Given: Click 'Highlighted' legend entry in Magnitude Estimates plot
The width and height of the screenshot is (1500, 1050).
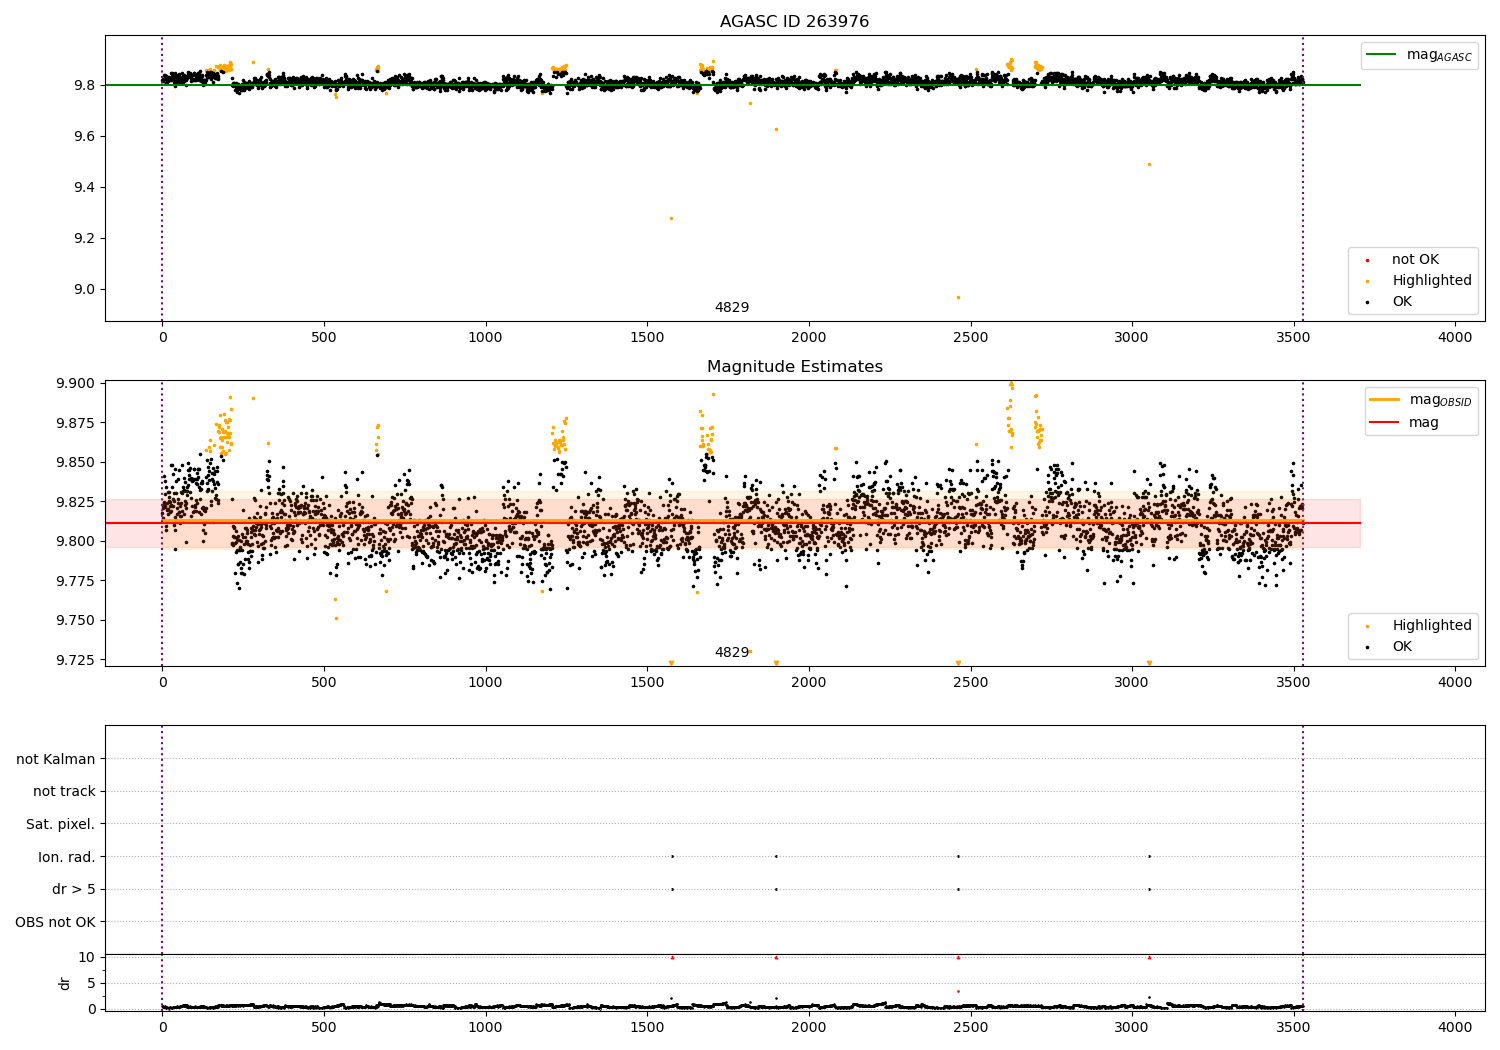Looking at the screenshot, I should (x=1432, y=626).
